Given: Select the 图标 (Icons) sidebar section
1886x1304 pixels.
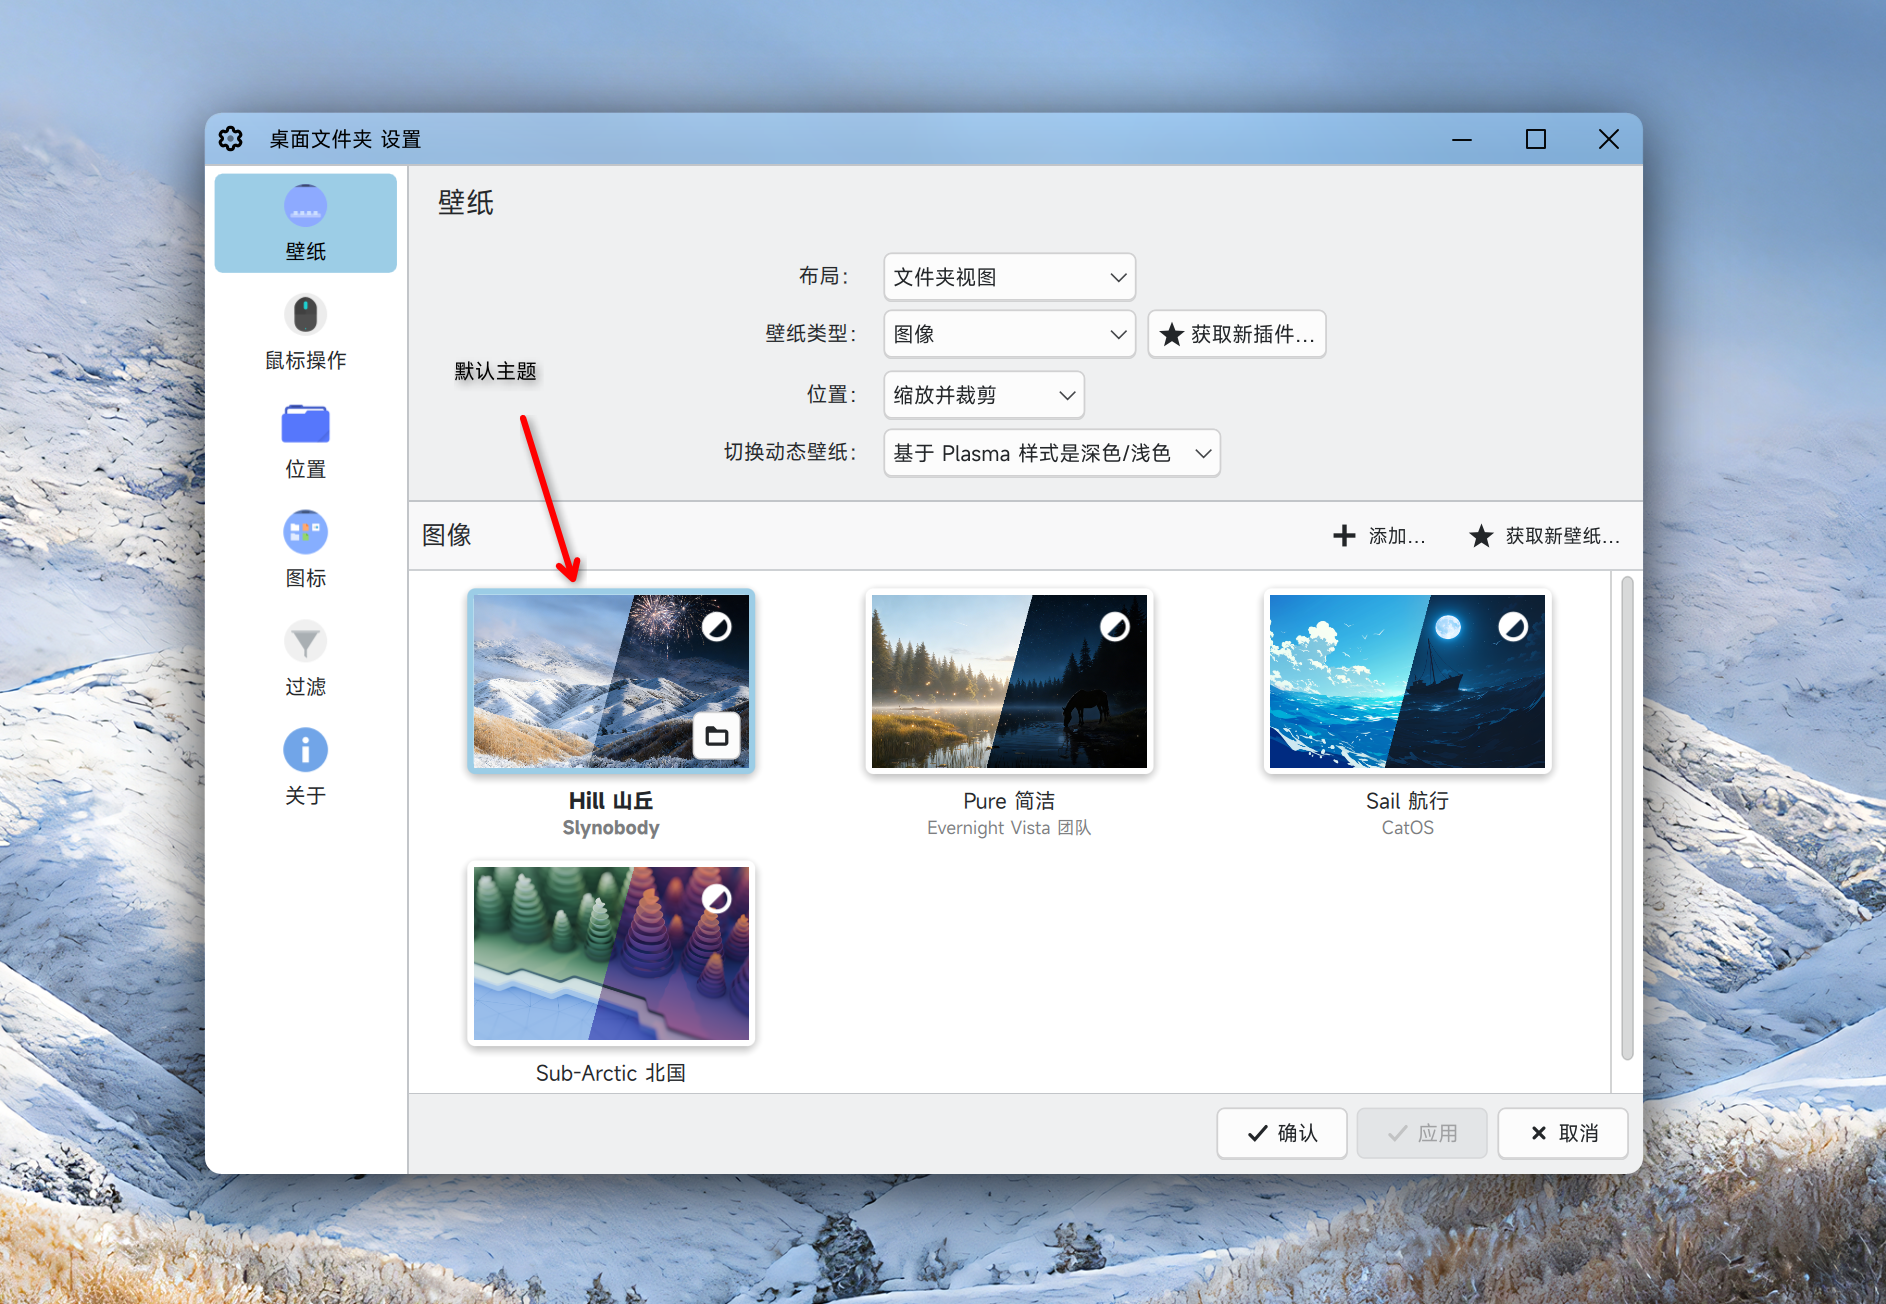Looking at the screenshot, I should (305, 548).
